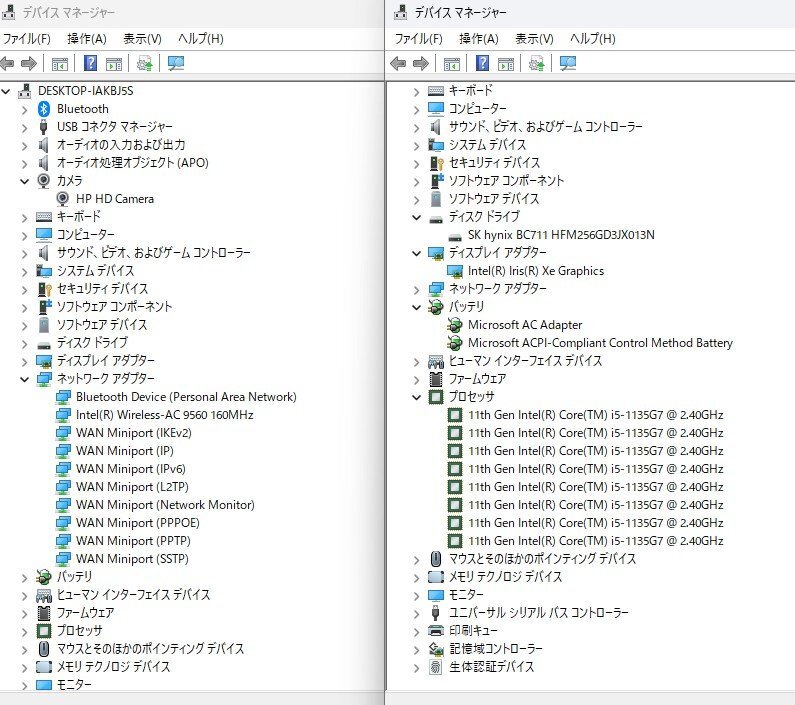This screenshot has height=705, width=795.
Task: Click the Help icon in left window toolbar
Action: pyautogui.click(x=90, y=63)
